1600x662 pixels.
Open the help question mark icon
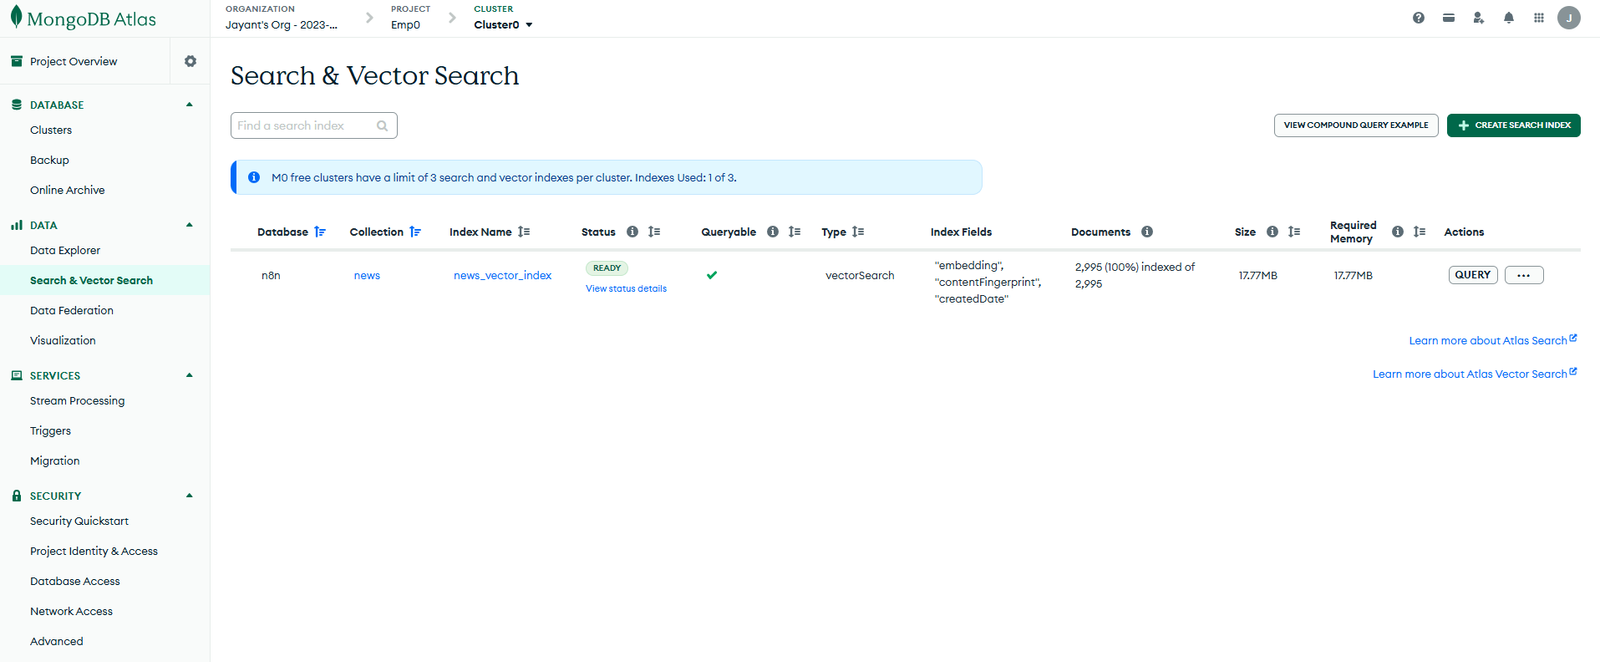click(x=1418, y=18)
